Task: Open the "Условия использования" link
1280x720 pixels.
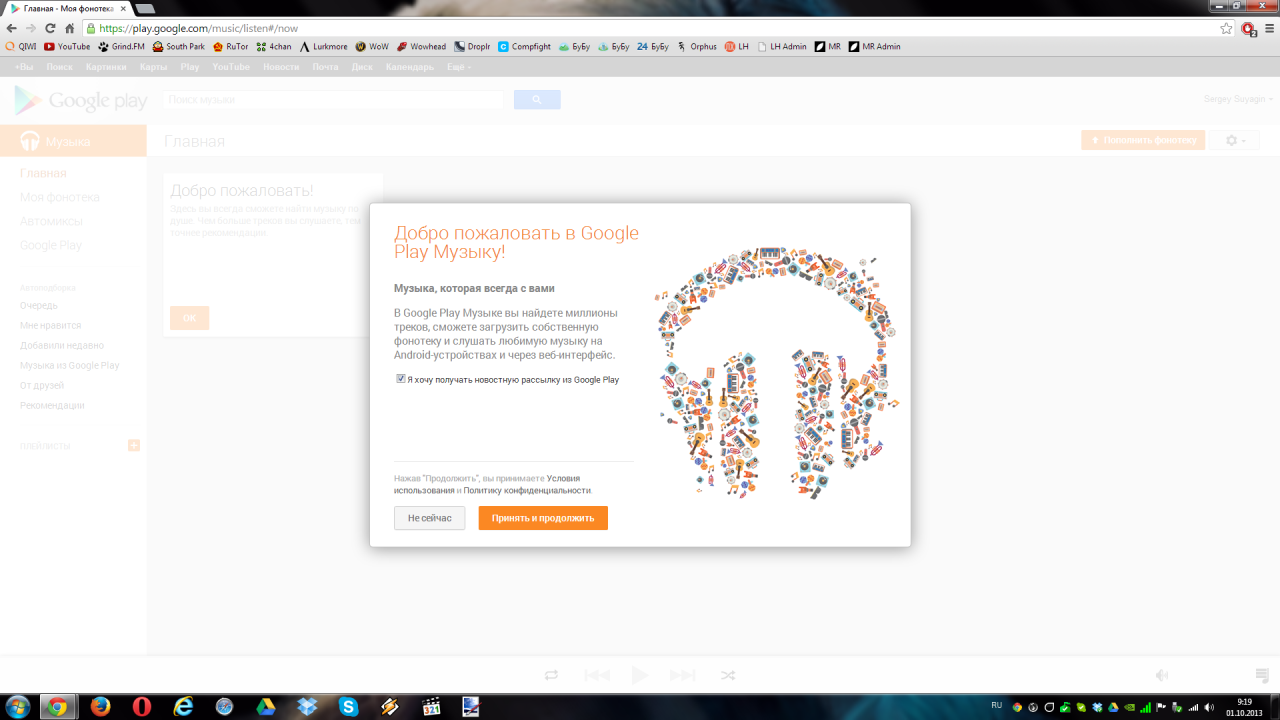Action: coord(486,484)
